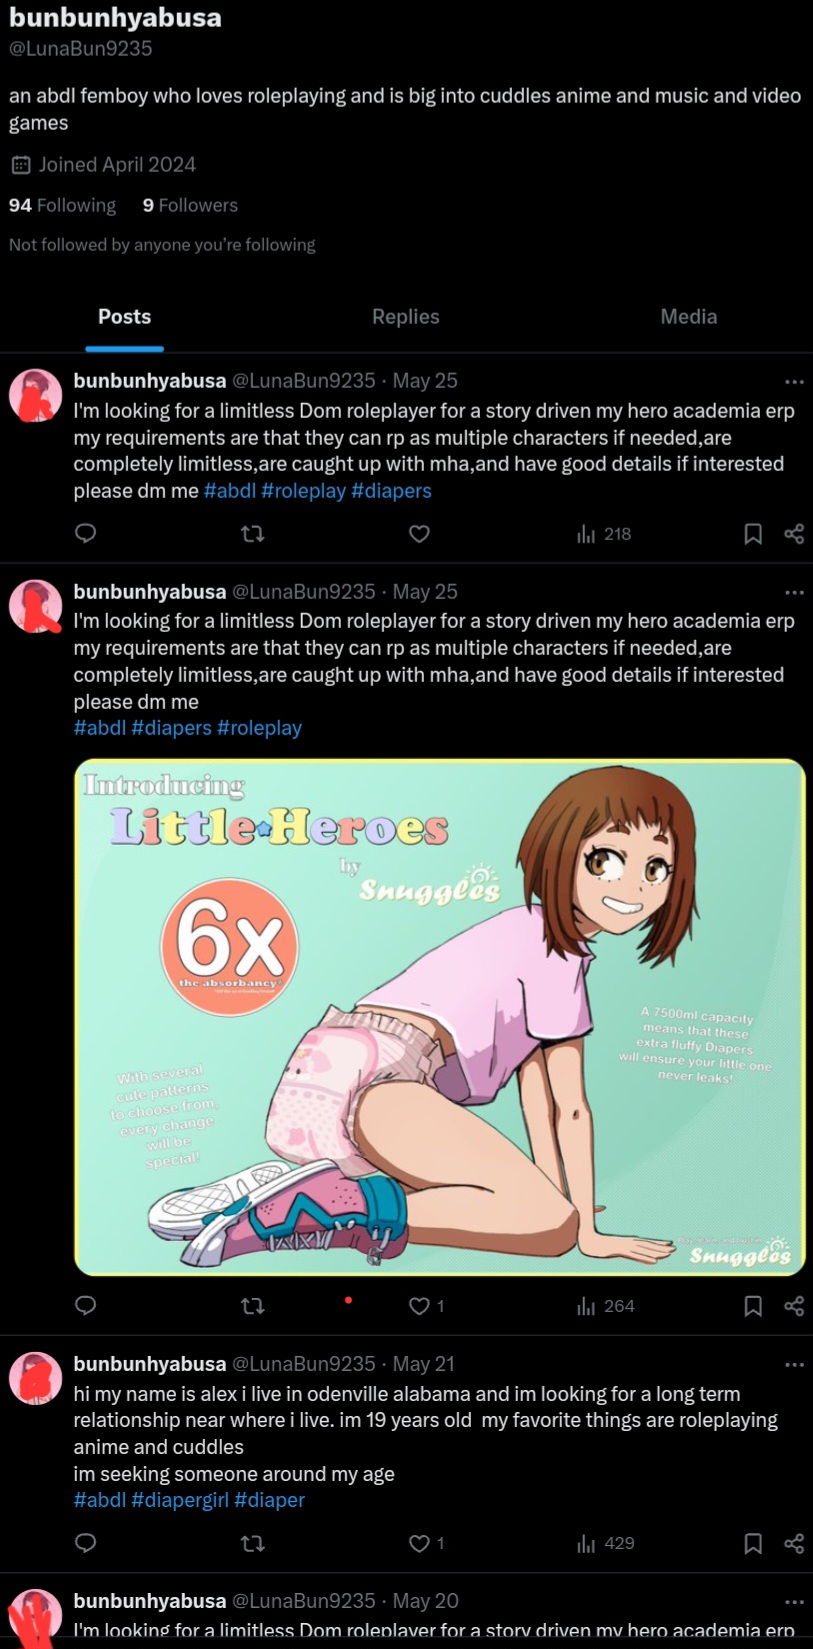The width and height of the screenshot is (813, 1649).
Task: Like the post with 218 views
Action: point(420,534)
